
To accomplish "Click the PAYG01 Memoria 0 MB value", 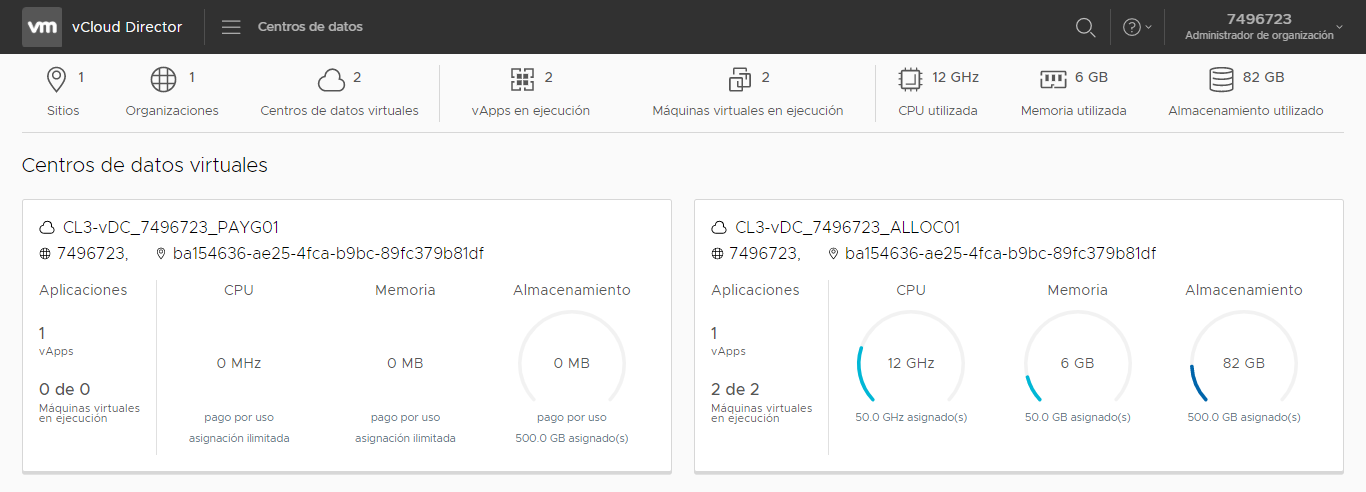I will [x=405, y=363].
